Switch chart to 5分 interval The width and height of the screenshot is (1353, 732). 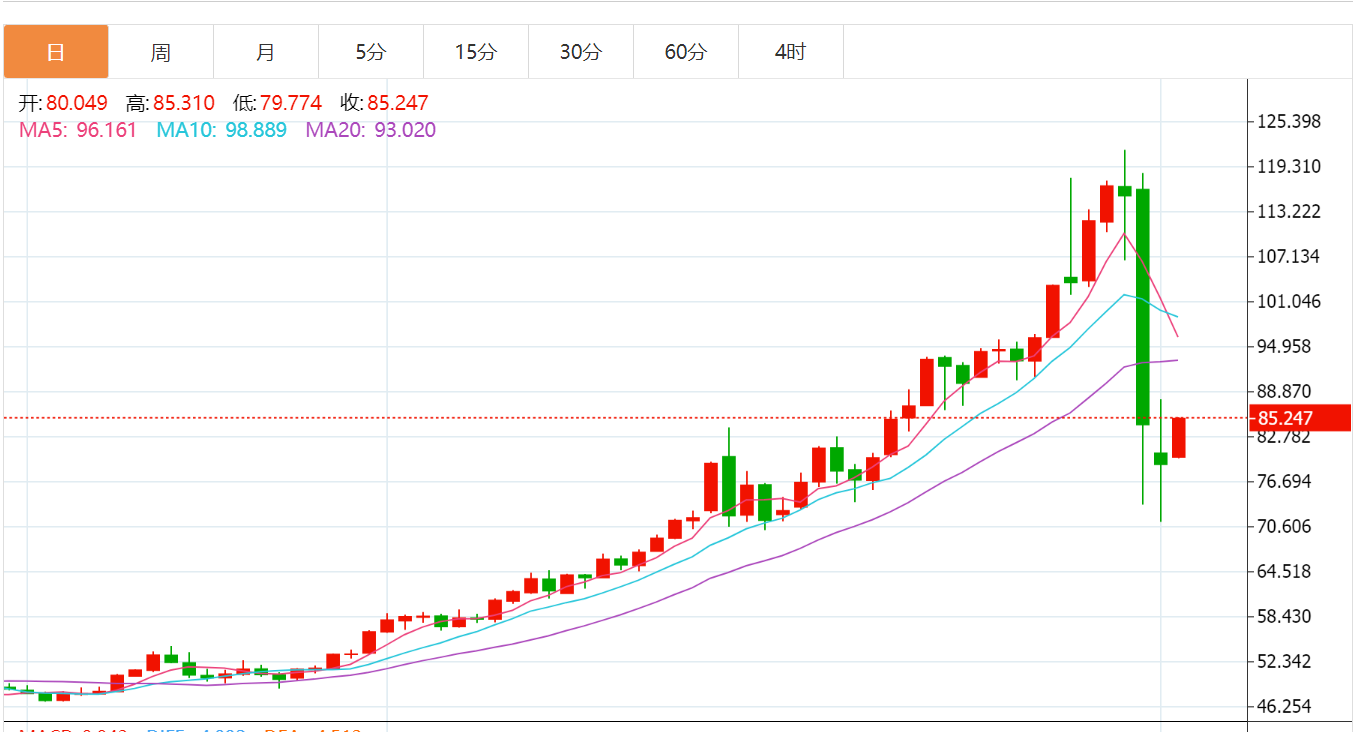click(x=371, y=52)
